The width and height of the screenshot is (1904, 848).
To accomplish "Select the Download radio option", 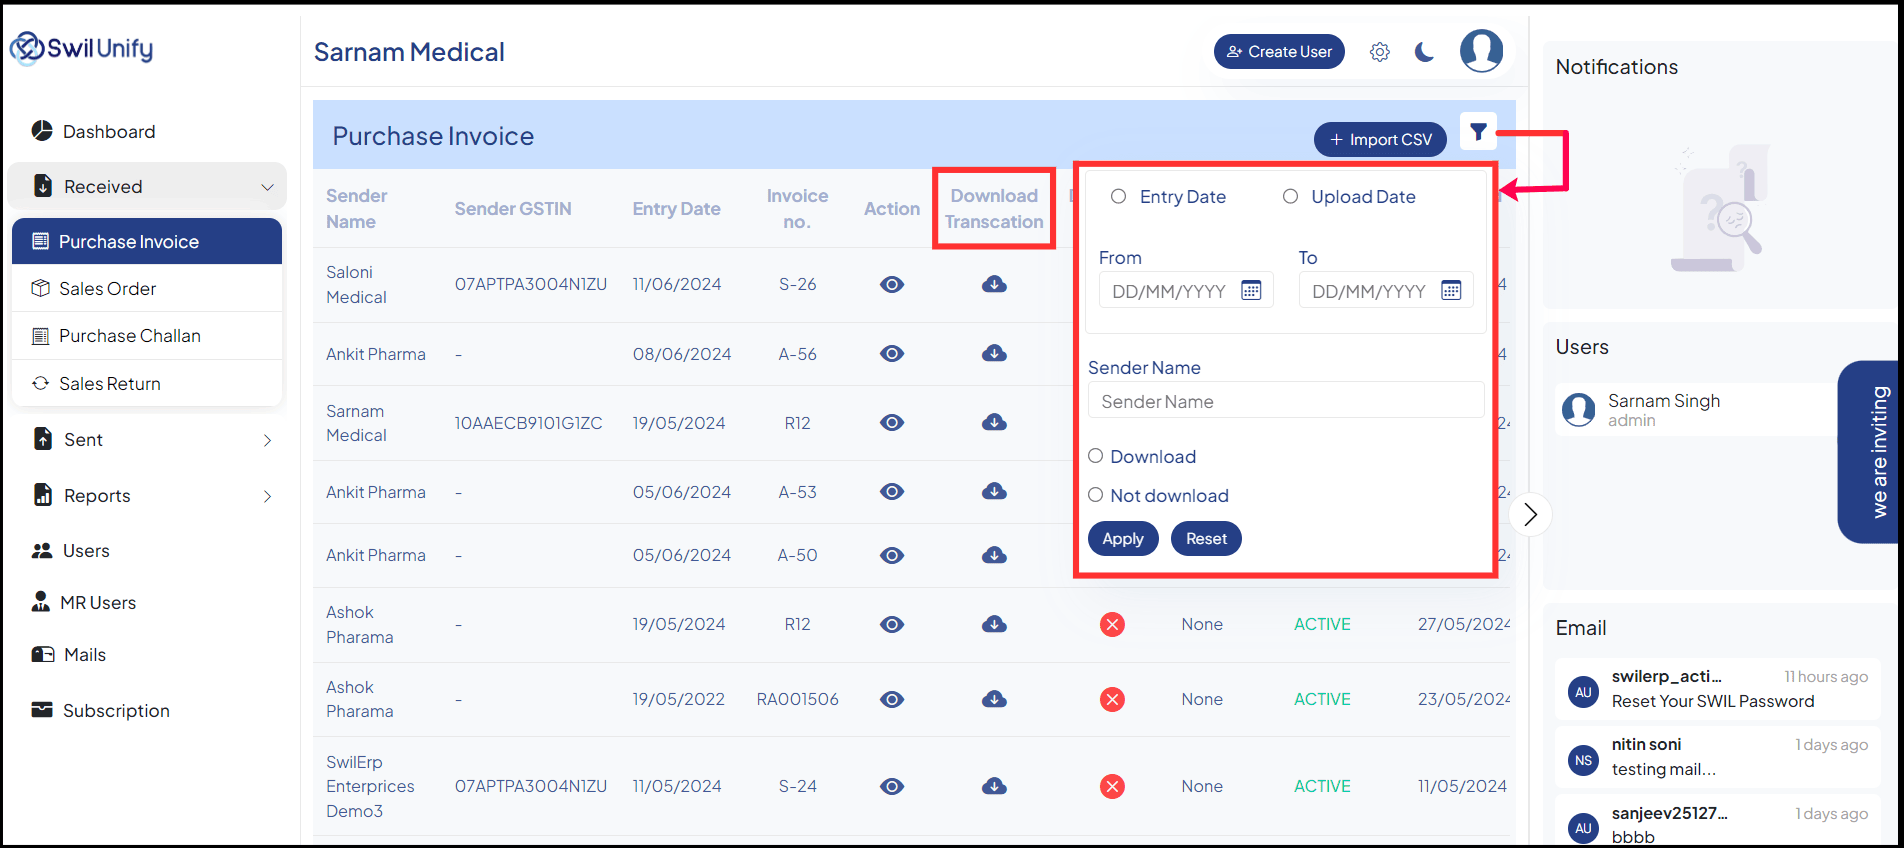I will pos(1096,456).
